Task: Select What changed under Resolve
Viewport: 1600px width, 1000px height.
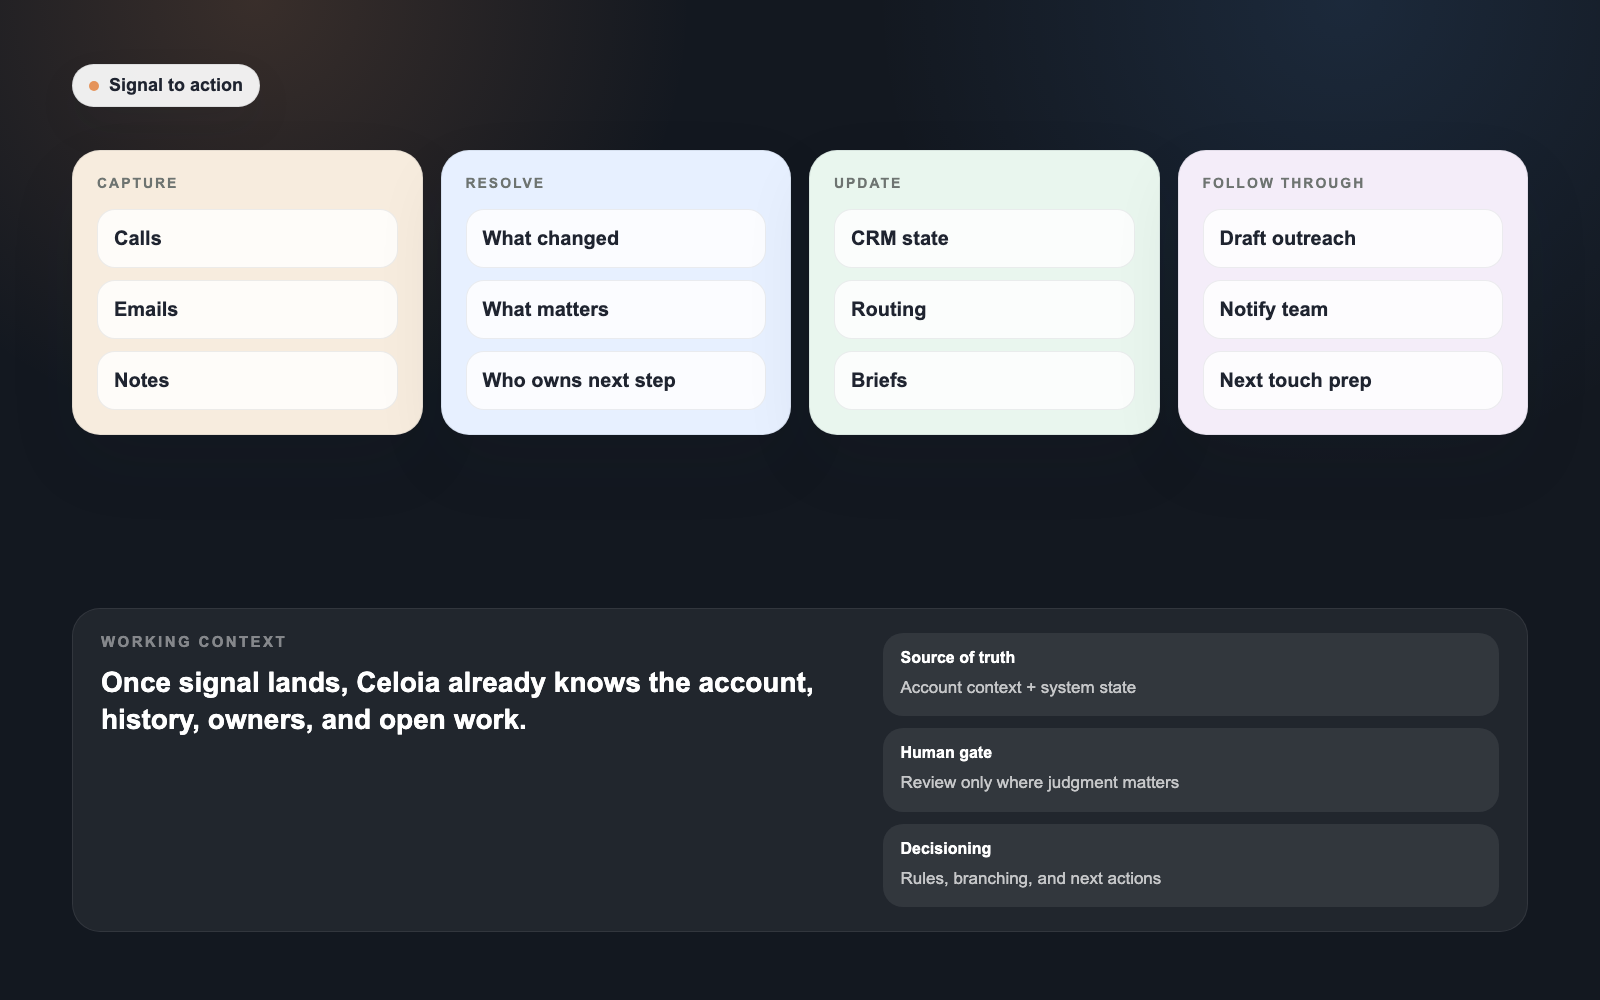Action: coord(615,238)
